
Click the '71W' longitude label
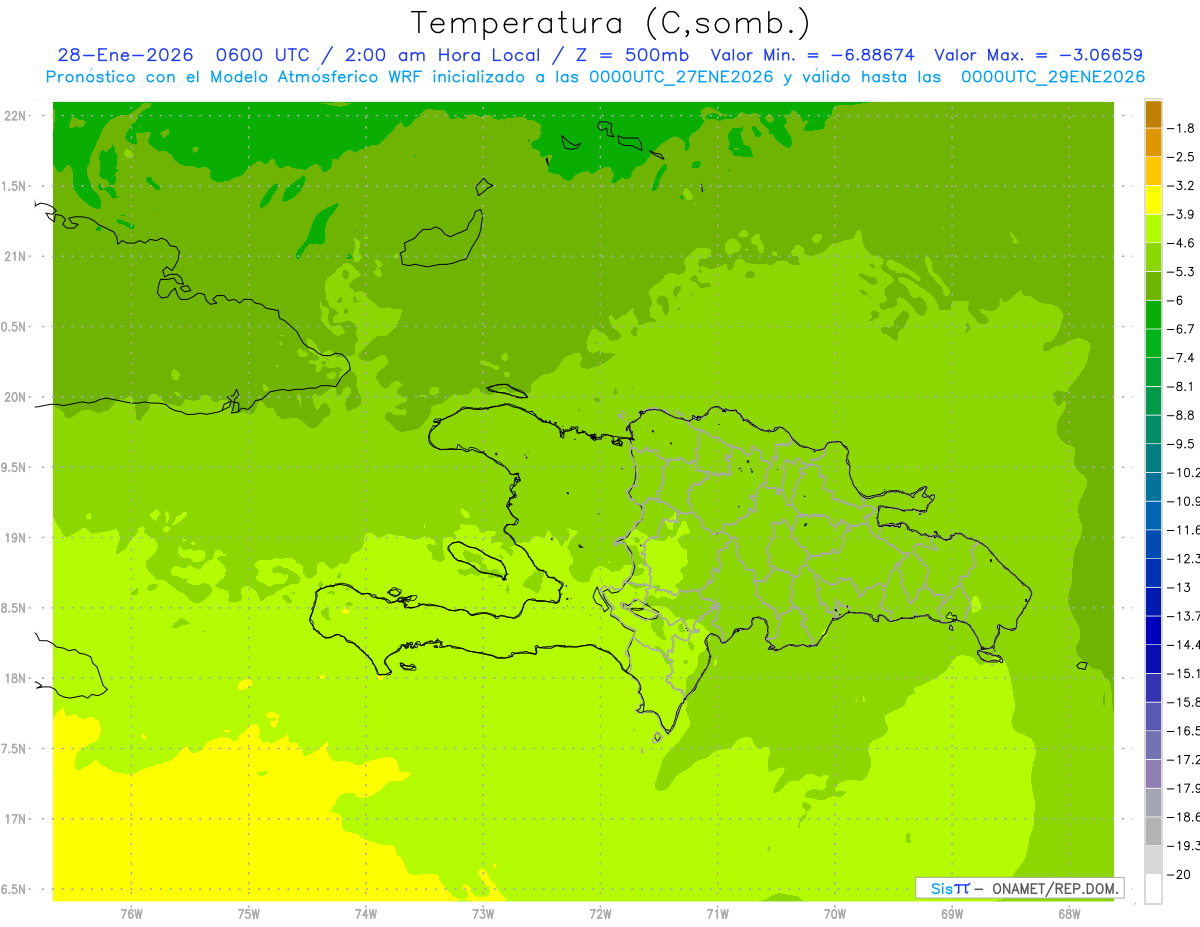tap(717, 912)
